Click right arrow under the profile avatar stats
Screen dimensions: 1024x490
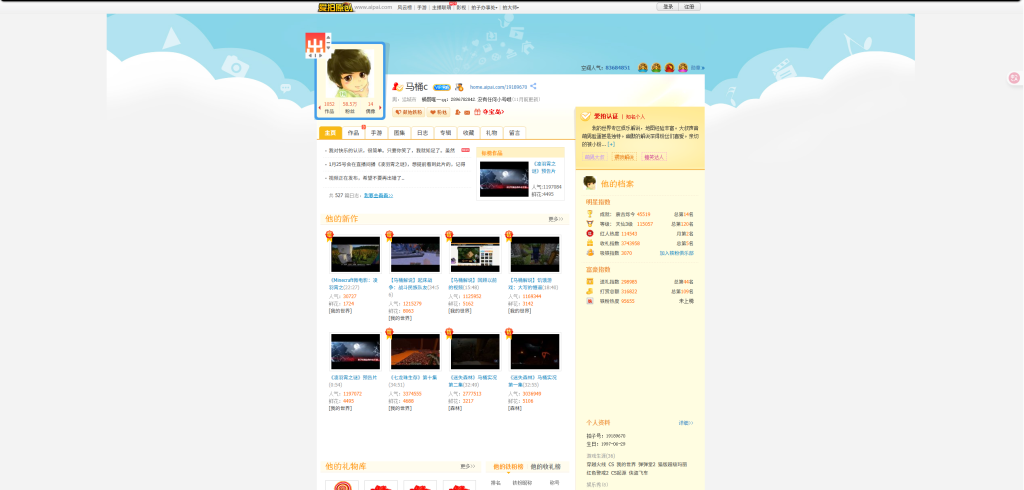pos(380,107)
